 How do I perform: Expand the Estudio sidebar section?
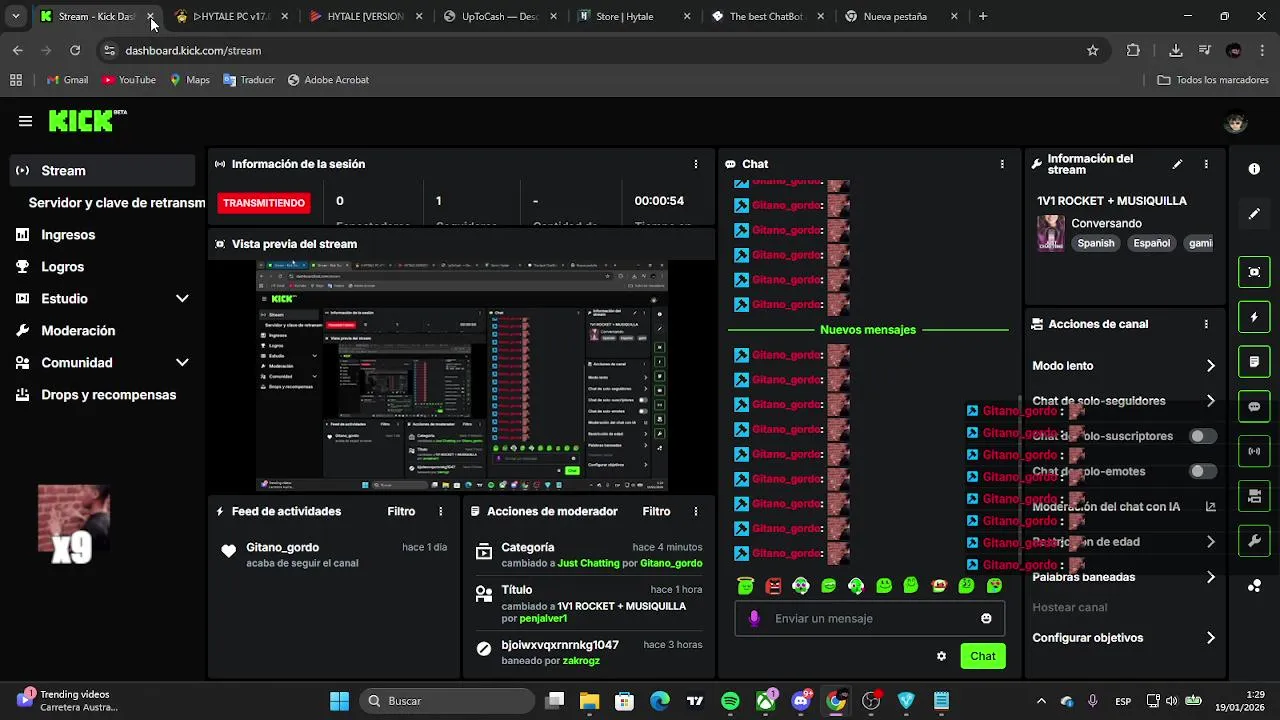coord(182,299)
